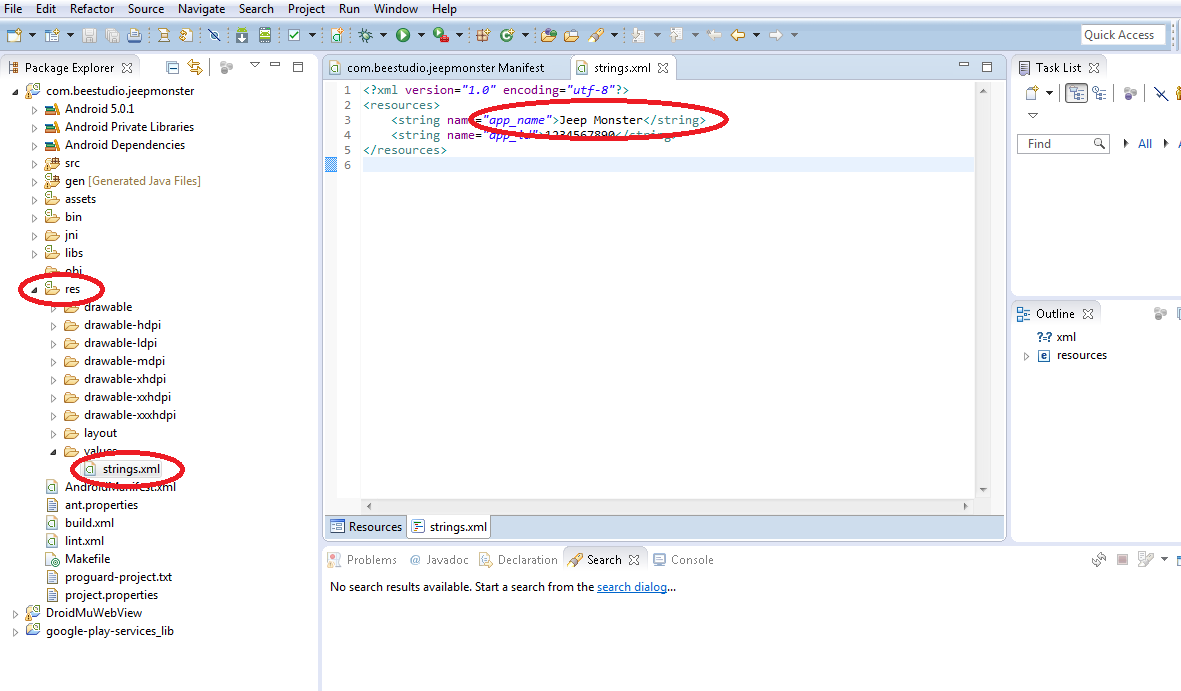The width and height of the screenshot is (1181, 691).
Task: Click the Print toolbar icon
Action: [x=134, y=34]
